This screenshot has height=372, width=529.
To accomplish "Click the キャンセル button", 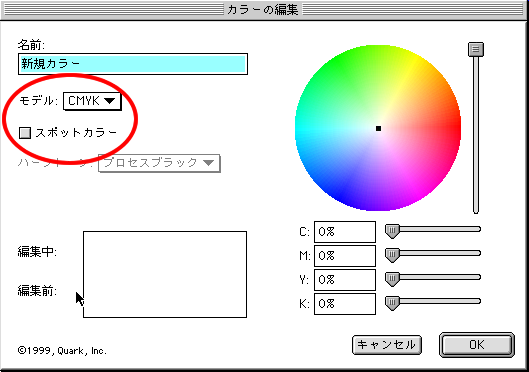I will coord(387,345).
